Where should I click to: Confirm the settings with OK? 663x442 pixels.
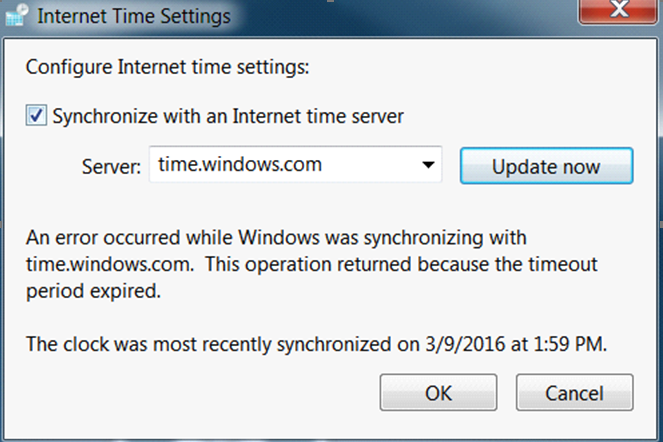pos(438,393)
